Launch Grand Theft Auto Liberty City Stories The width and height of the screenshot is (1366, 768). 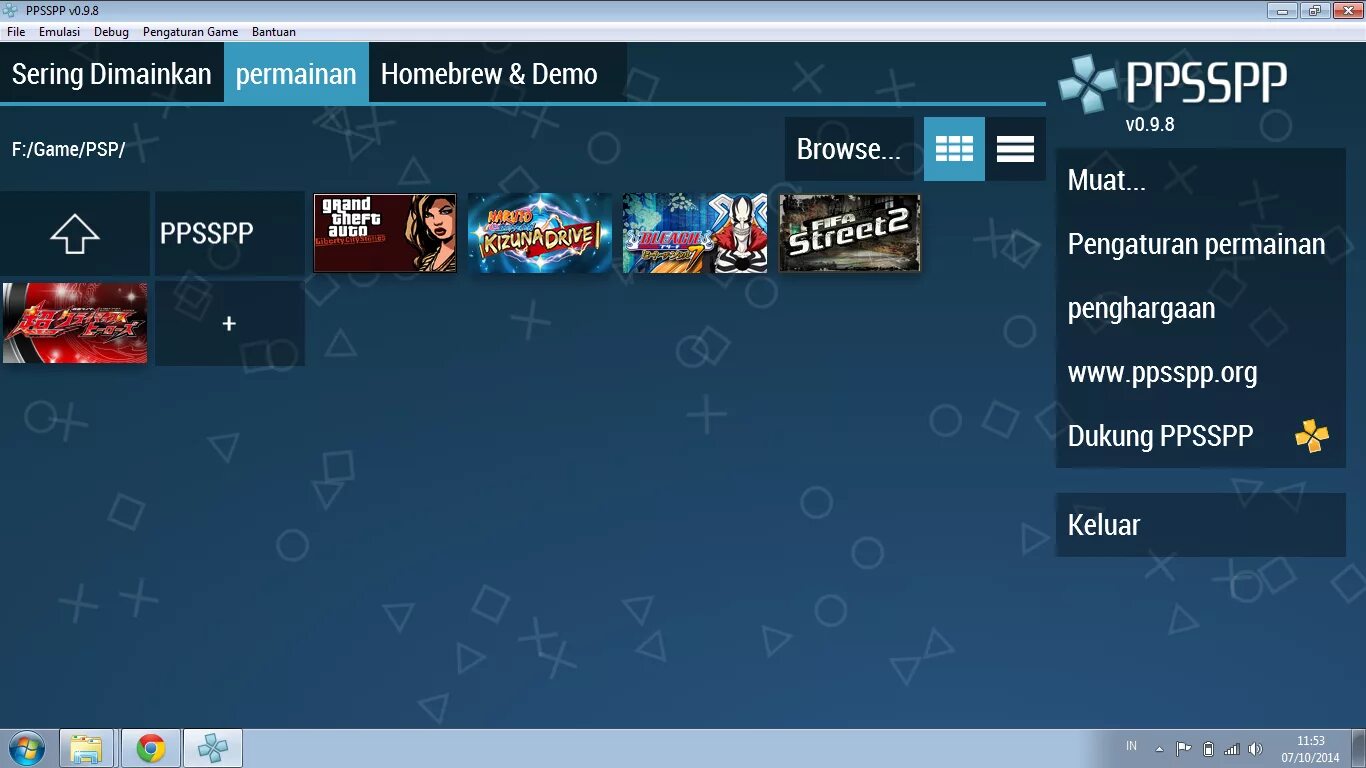(385, 233)
